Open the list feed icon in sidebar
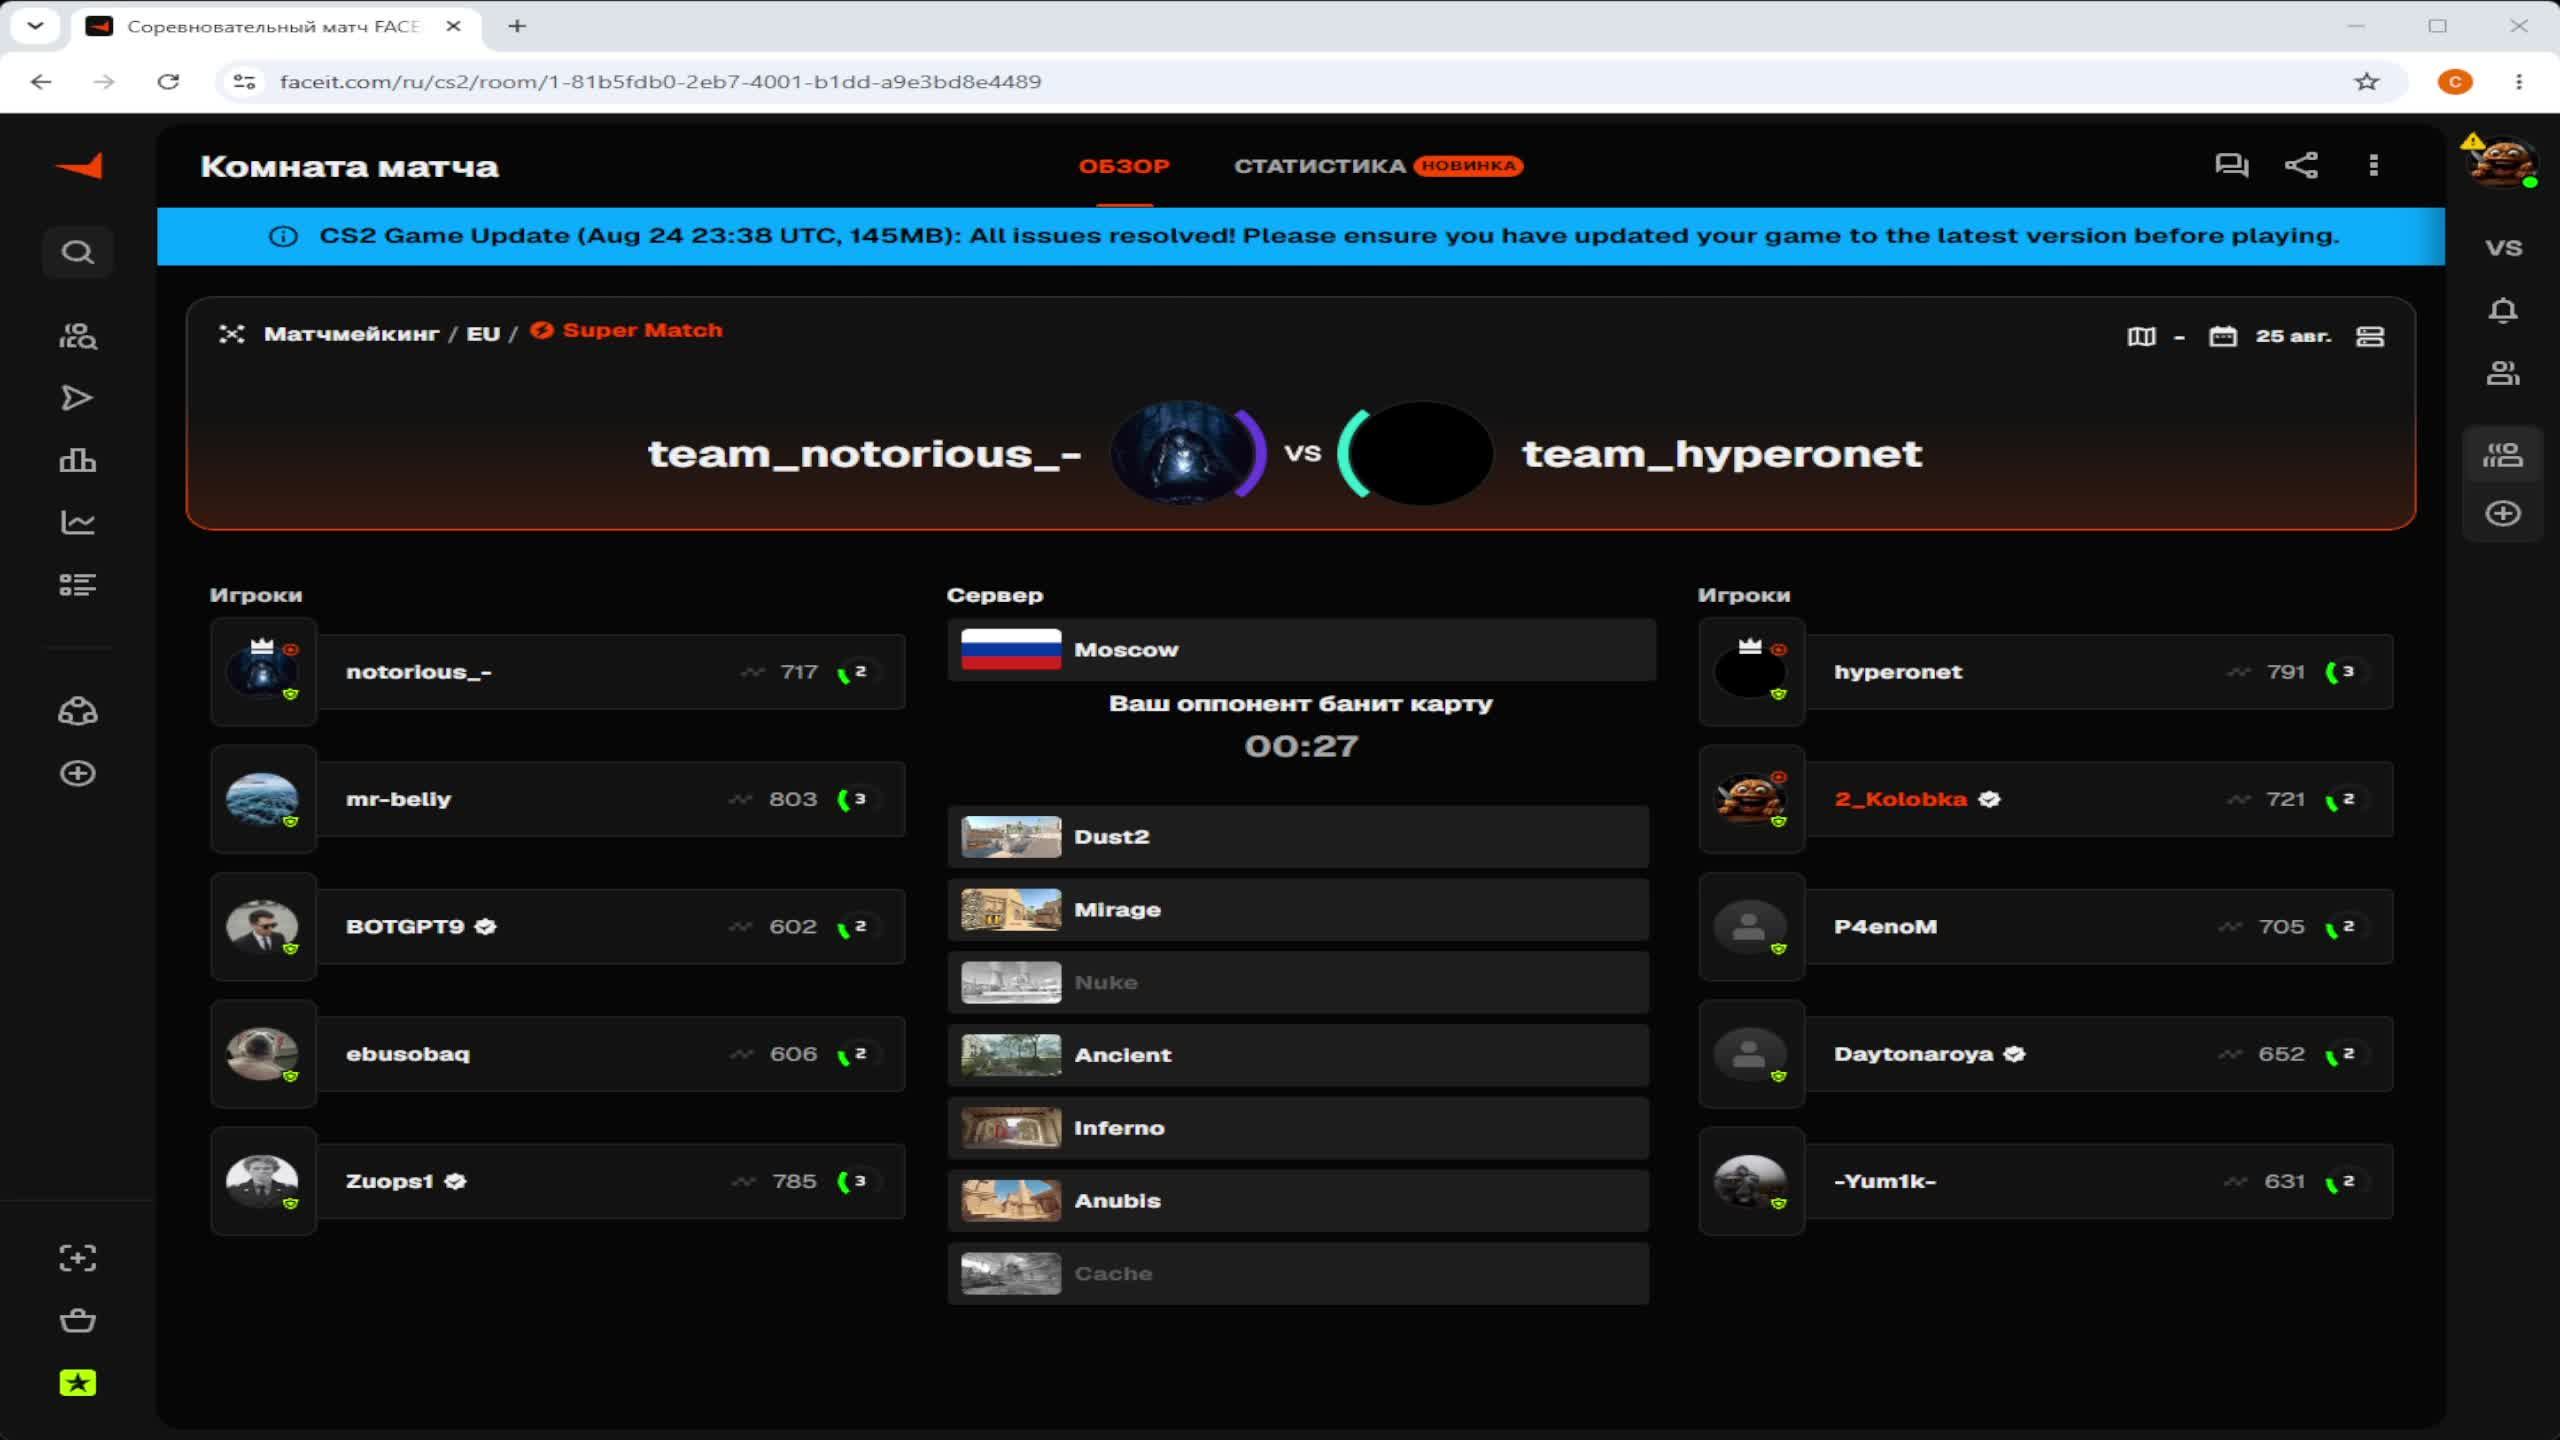This screenshot has width=2560, height=1440. point(78,585)
